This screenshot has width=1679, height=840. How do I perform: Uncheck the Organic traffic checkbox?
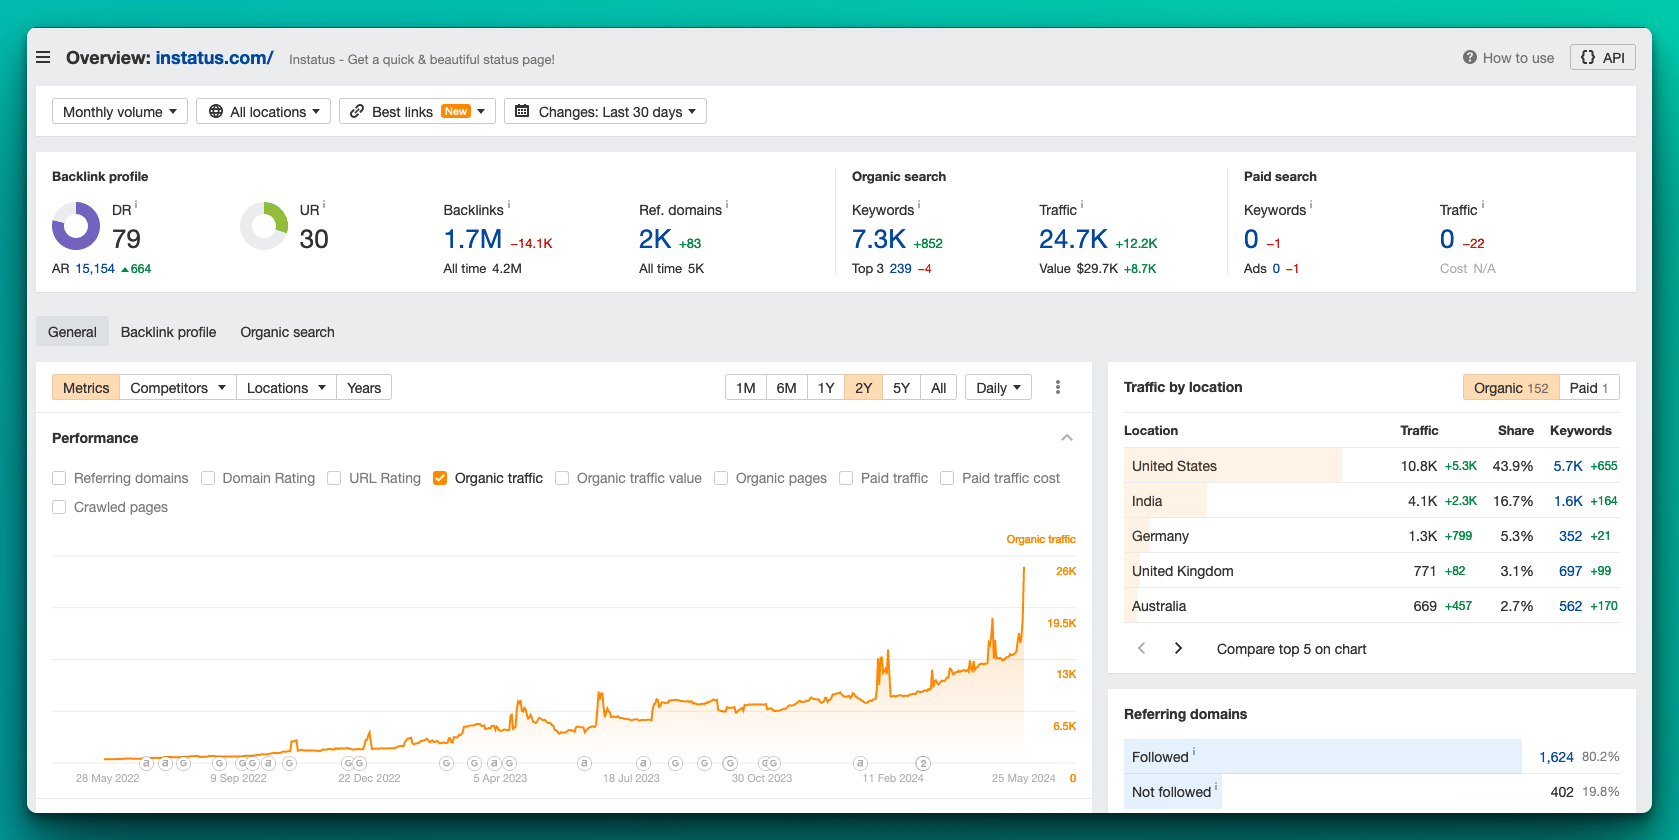440,478
